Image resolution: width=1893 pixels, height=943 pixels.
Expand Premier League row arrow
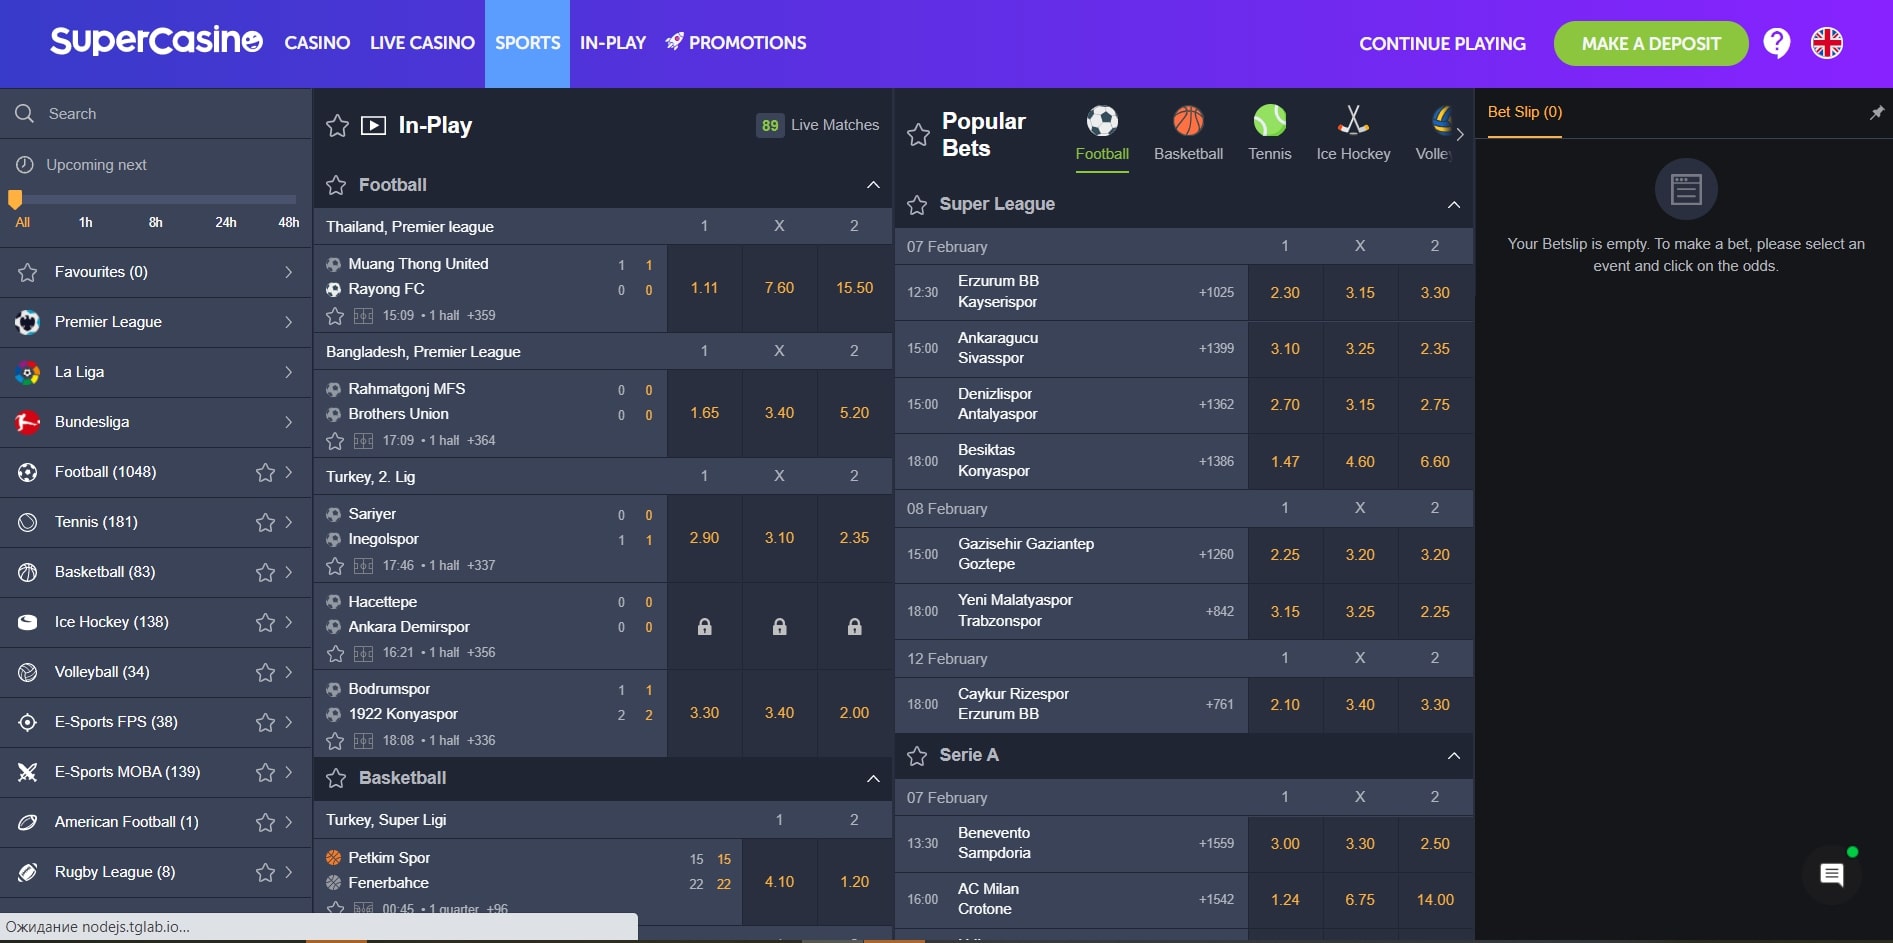(289, 322)
